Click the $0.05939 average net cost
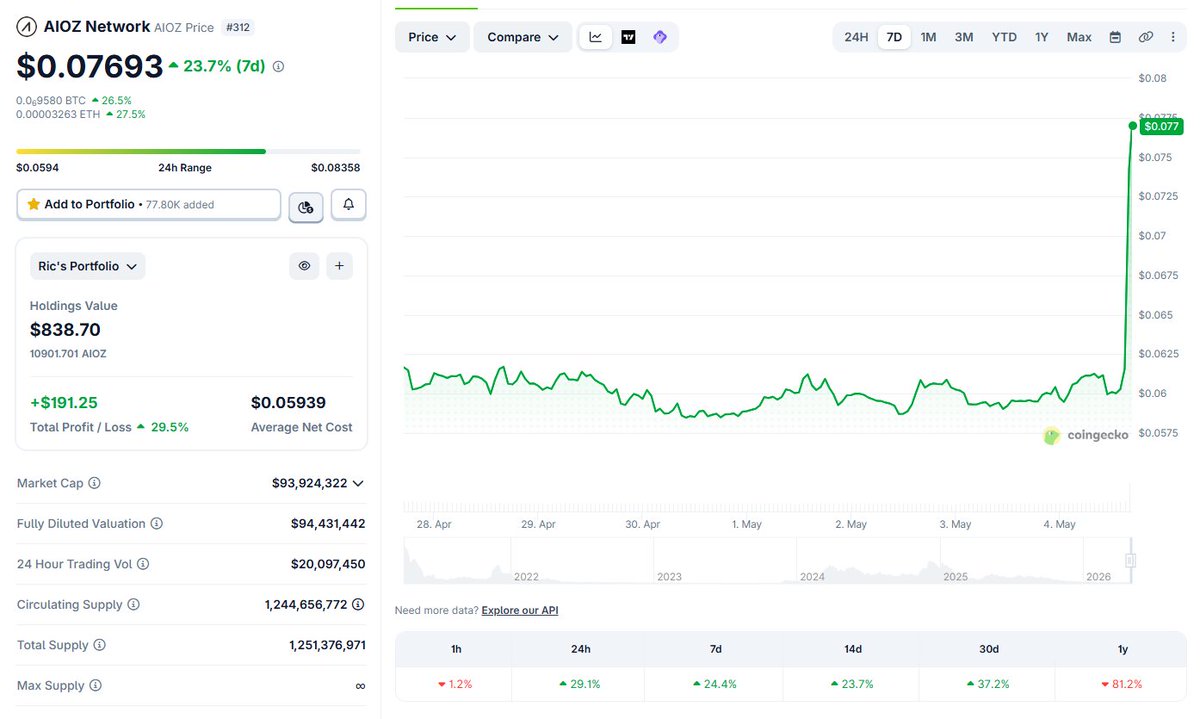1200x719 pixels. (288, 403)
